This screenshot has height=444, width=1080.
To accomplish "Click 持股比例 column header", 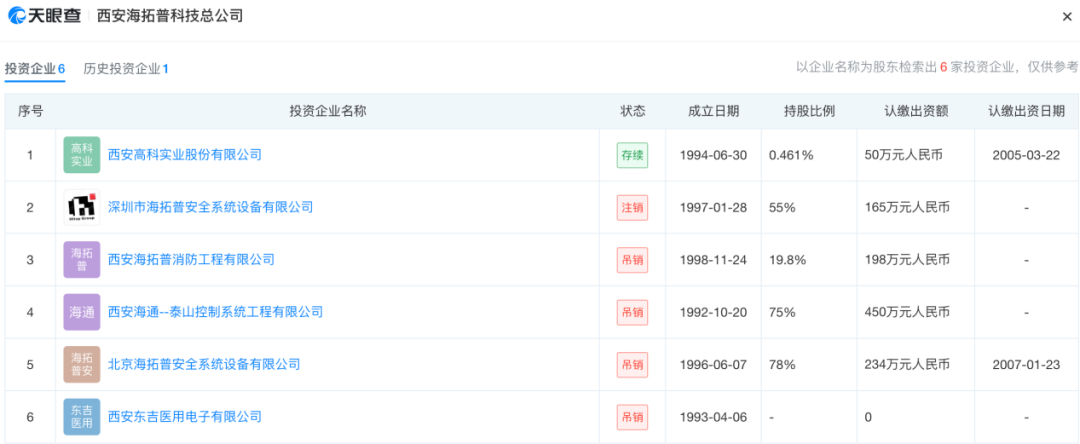I will pos(809,111).
